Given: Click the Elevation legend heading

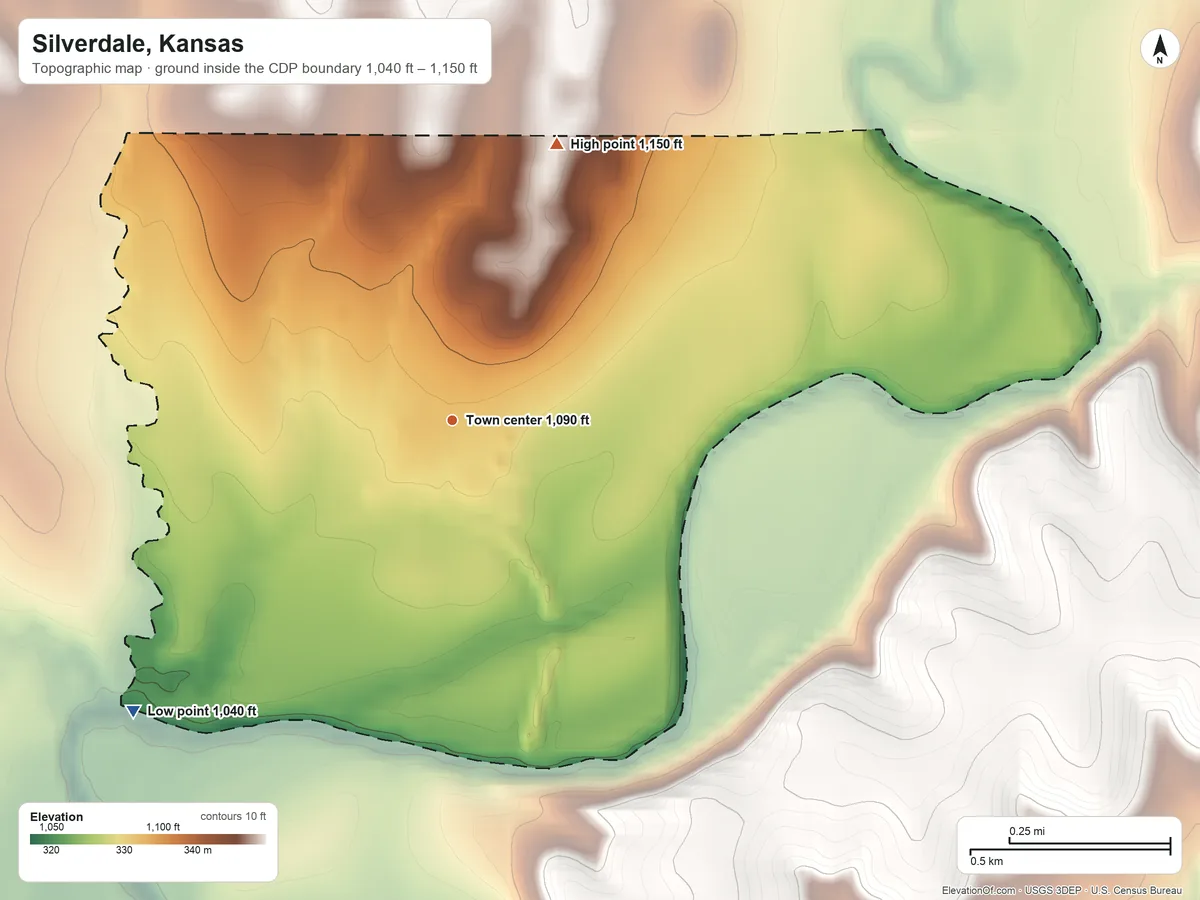Looking at the screenshot, I should pos(57,817).
